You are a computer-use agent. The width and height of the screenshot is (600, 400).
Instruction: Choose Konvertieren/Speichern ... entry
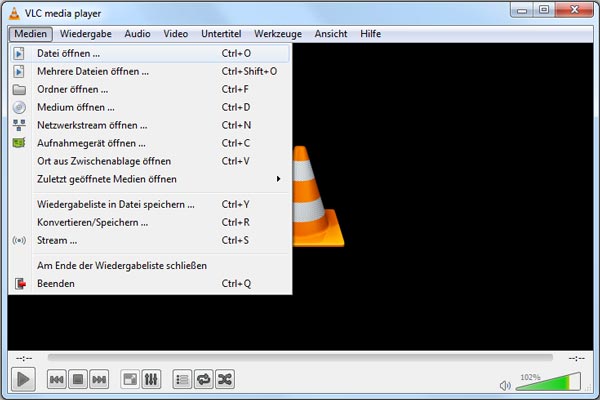click(x=150, y=222)
